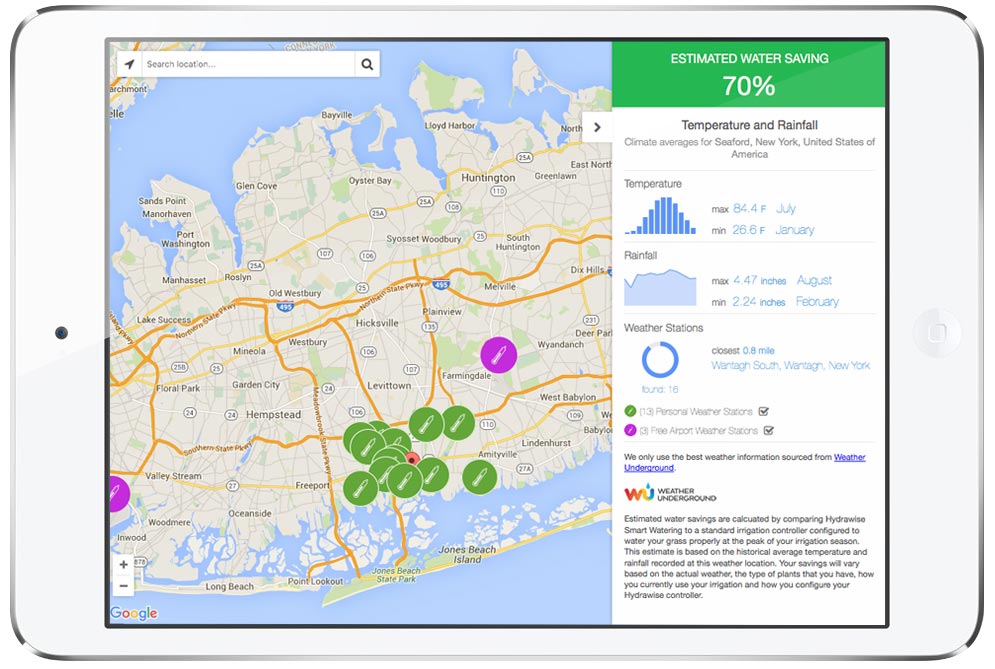Click the stations found donut chart
The image size is (995, 669).
[x=660, y=360]
